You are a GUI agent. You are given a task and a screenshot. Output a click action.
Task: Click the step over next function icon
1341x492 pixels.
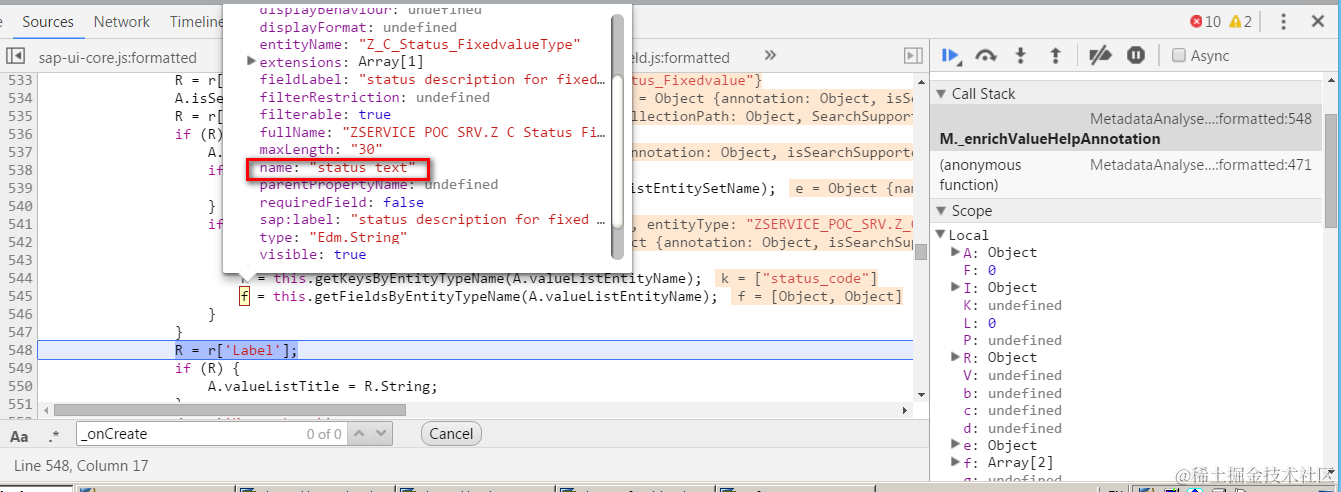[986, 56]
